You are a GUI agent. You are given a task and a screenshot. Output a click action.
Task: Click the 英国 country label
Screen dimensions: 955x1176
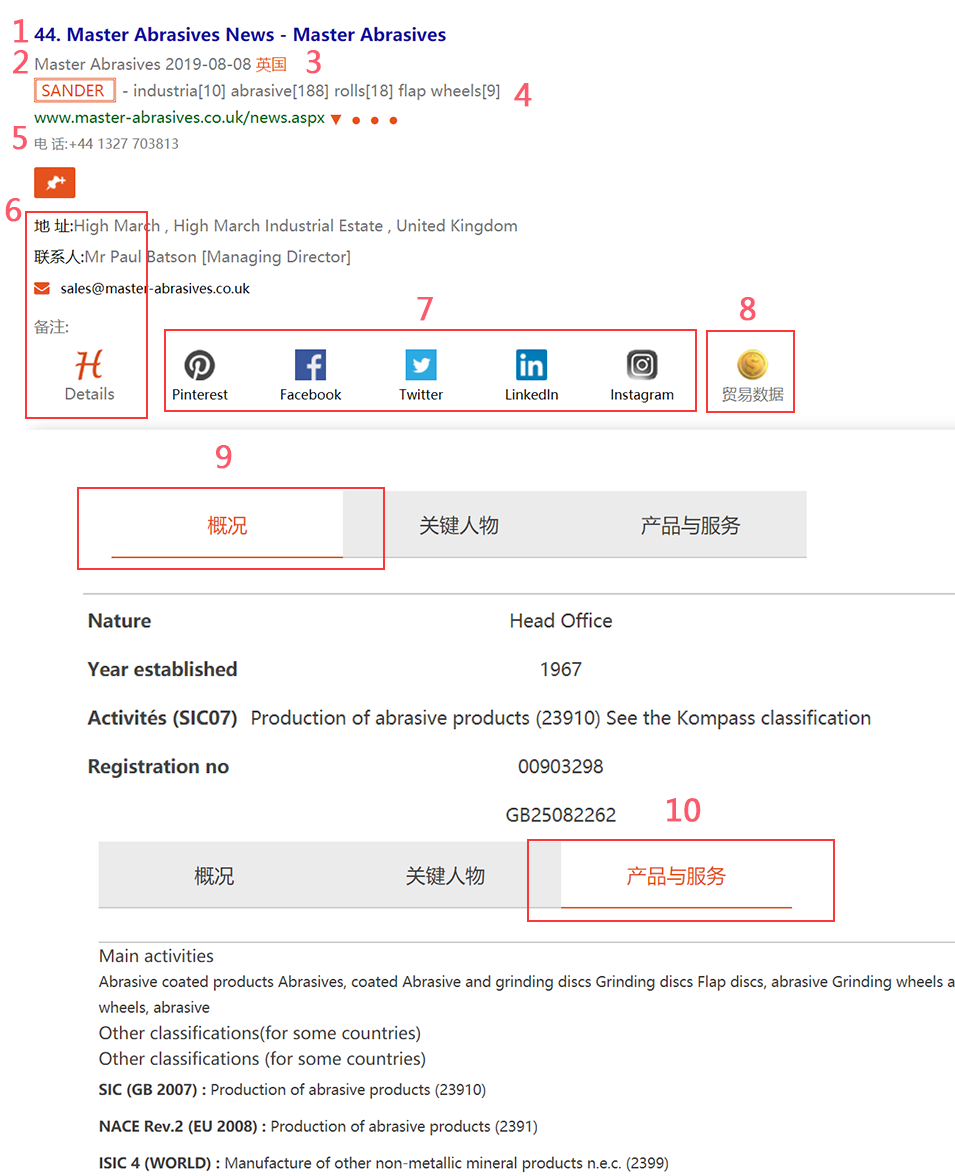[271, 64]
